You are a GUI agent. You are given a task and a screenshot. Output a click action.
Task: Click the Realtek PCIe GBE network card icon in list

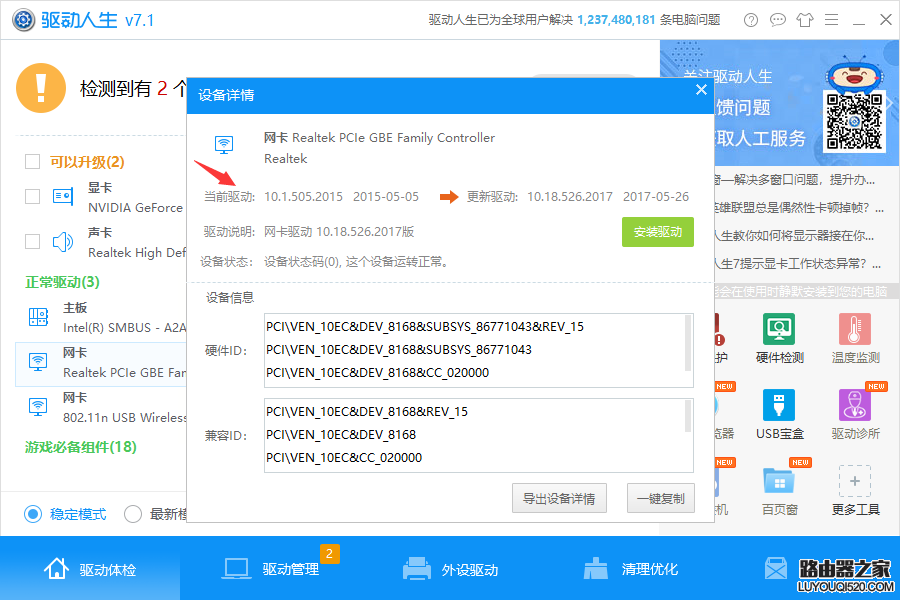(38, 362)
